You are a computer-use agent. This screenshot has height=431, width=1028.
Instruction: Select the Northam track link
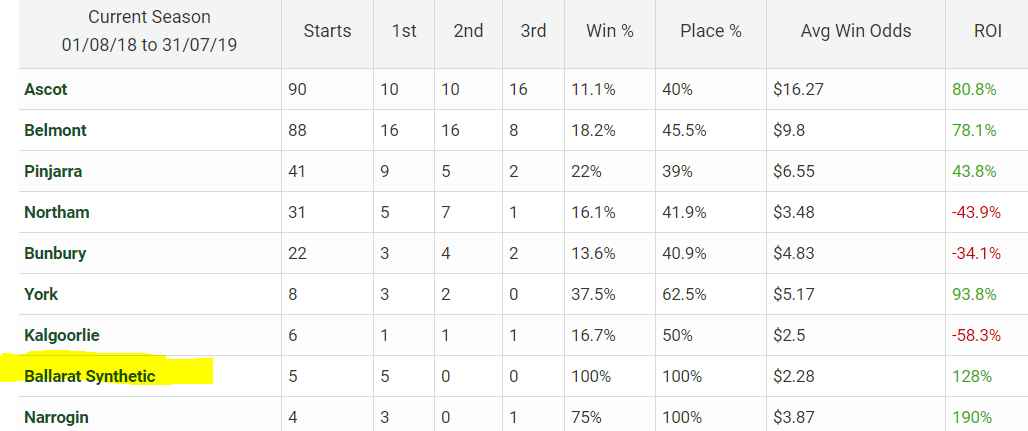(56, 212)
